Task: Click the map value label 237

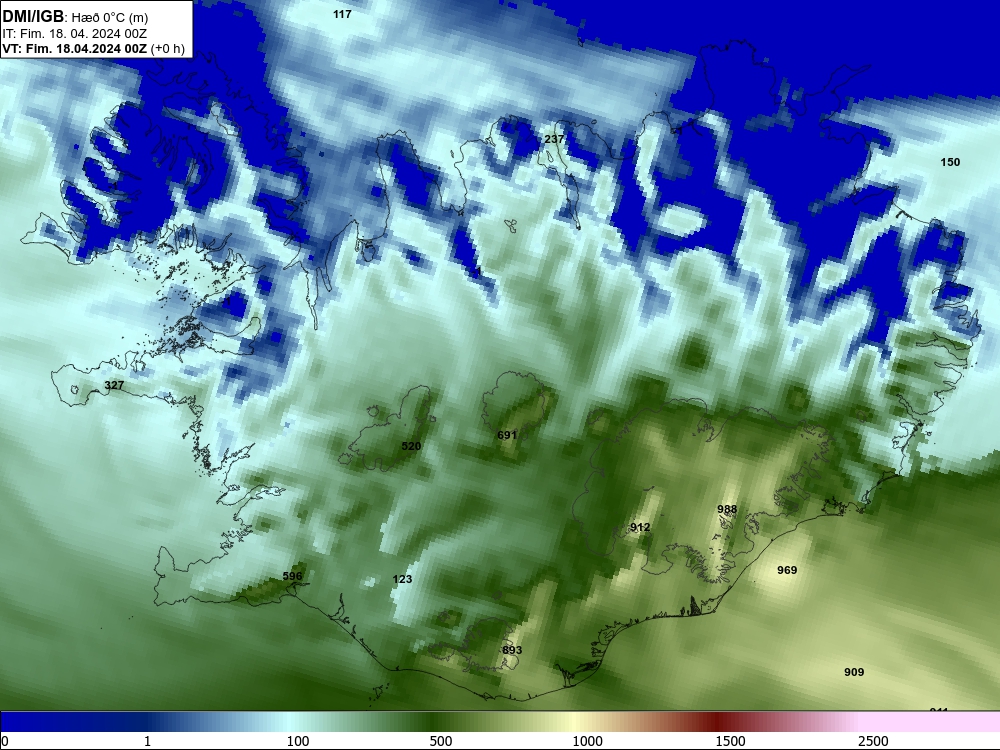Action: coord(554,139)
